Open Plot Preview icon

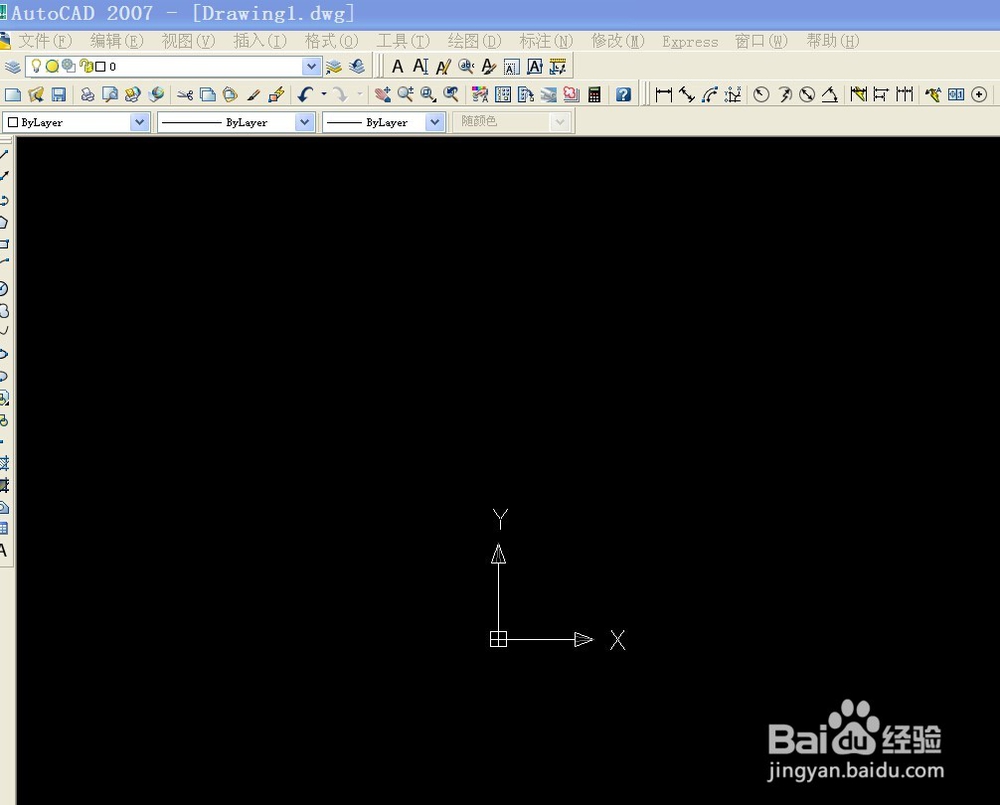[110, 95]
